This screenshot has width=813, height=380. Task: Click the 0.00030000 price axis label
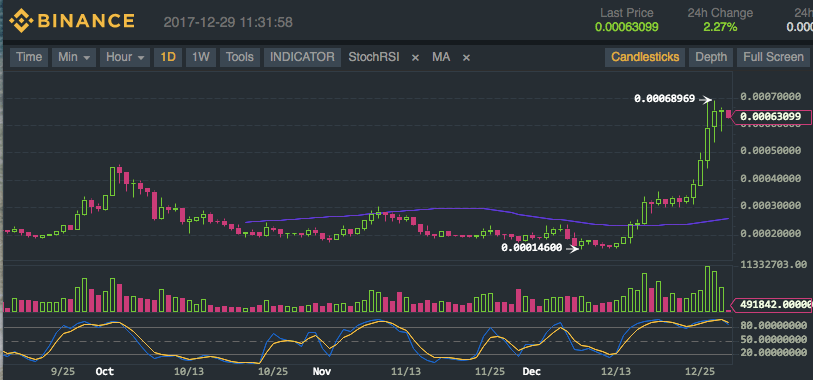(x=772, y=206)
